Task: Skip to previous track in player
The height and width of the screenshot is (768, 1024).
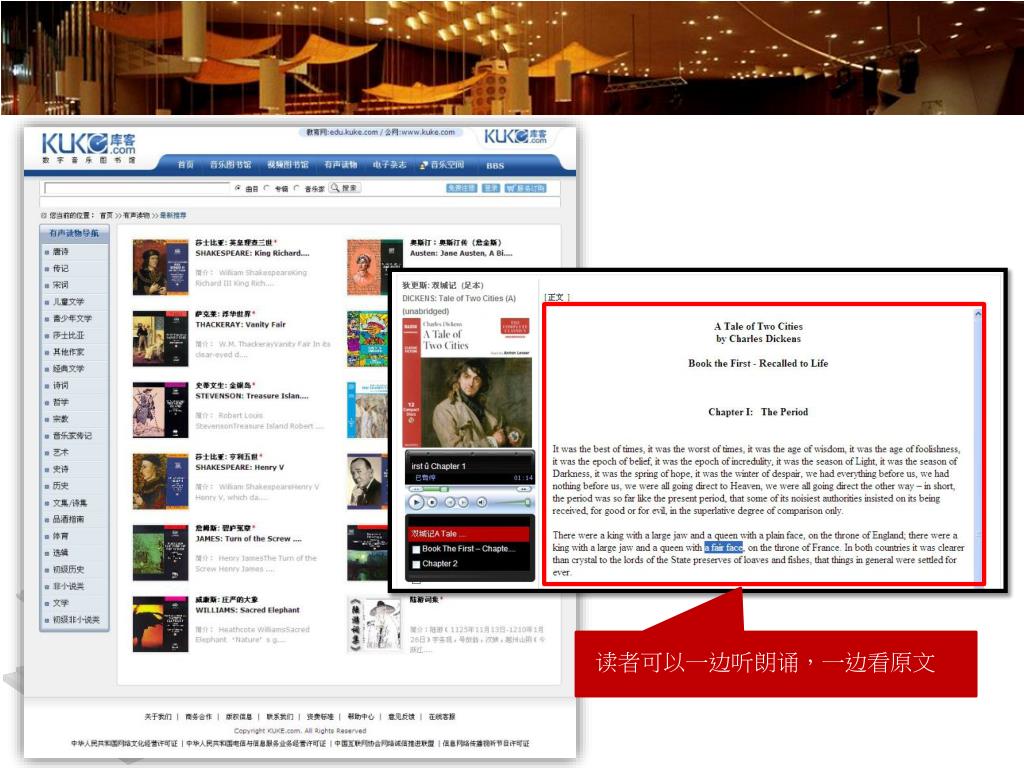Action: (x=449, y=502)
